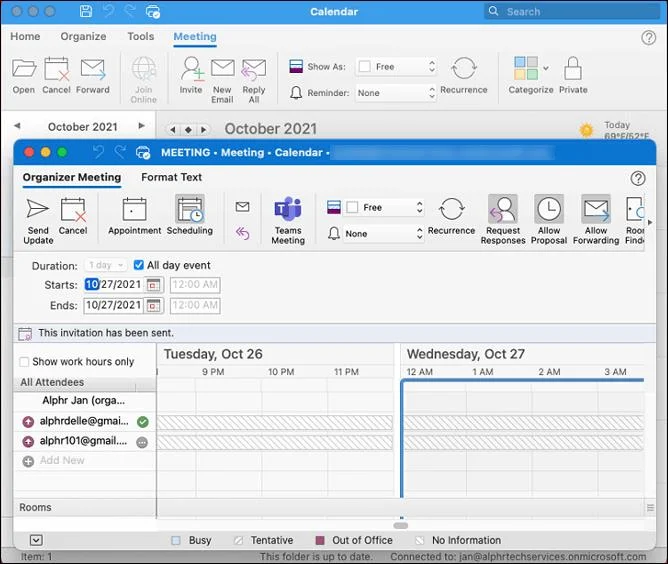Open Starts date calendar picker

(154, 285)
